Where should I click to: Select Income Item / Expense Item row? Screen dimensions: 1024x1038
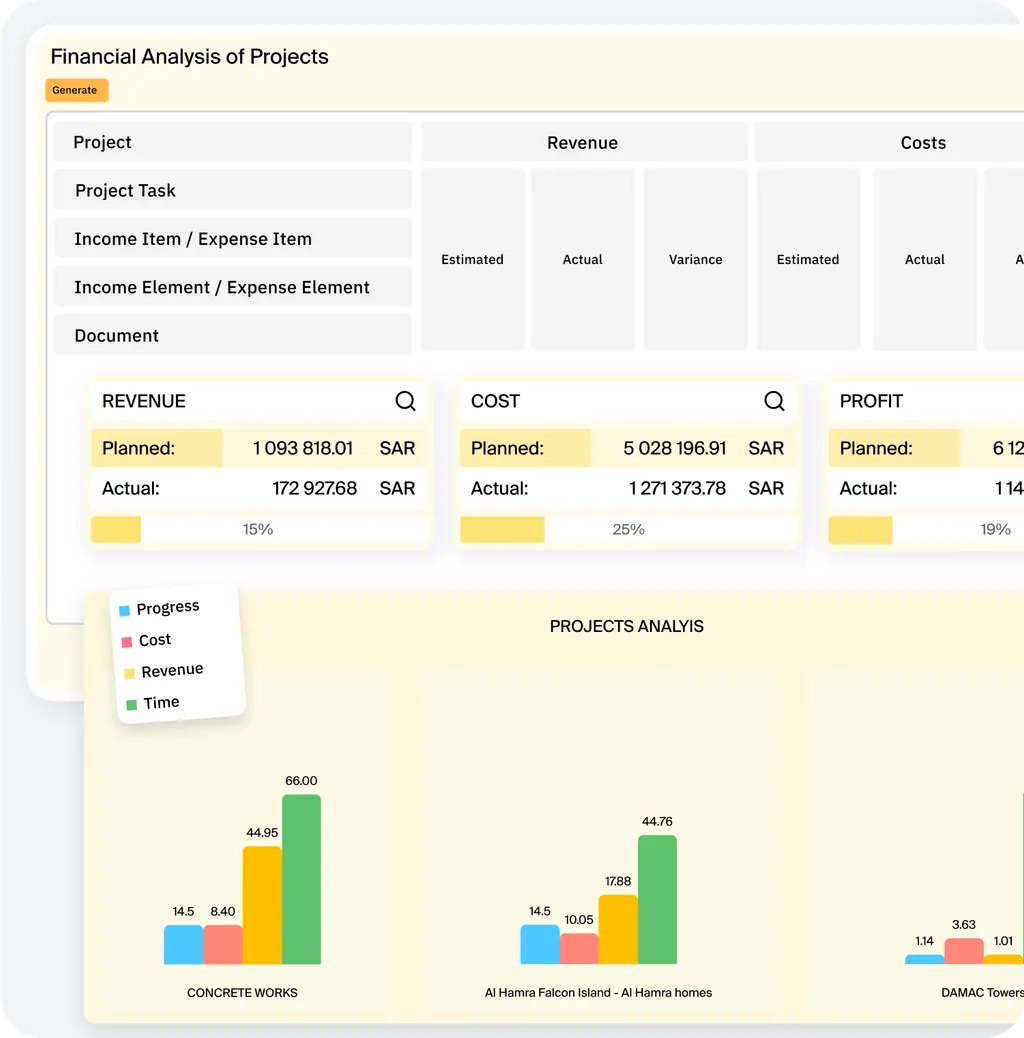coord(233,238)
